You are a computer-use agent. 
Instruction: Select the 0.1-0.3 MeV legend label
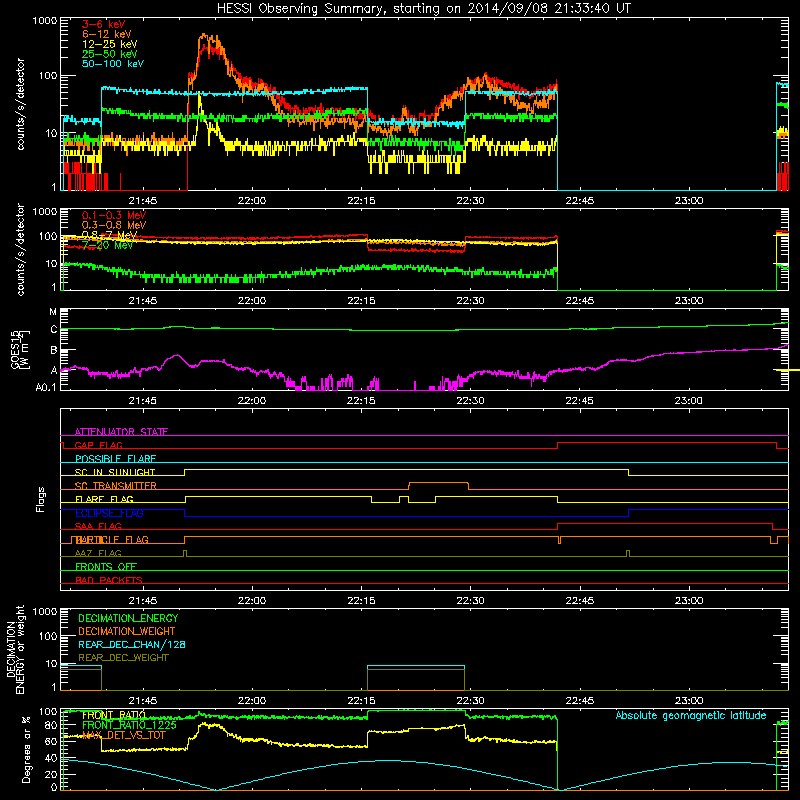pyautogui.click(x=114, y=215)
